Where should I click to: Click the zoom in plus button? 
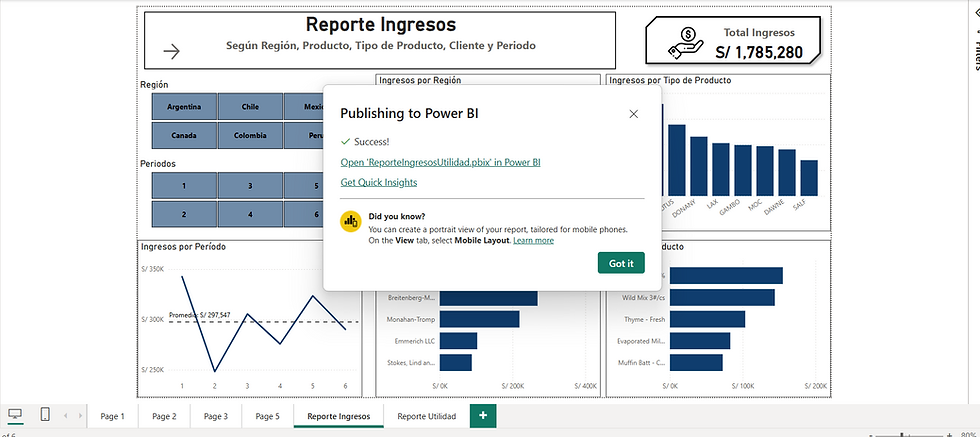click(x=950, y=434)
